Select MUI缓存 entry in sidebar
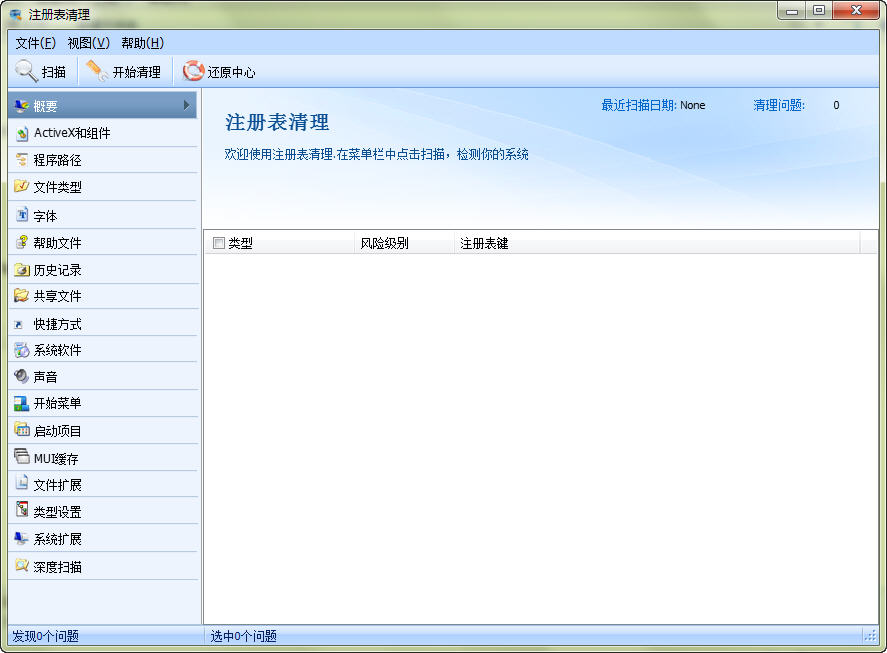The height and width of the screenshot is (653, 887). tap(56, 458)
